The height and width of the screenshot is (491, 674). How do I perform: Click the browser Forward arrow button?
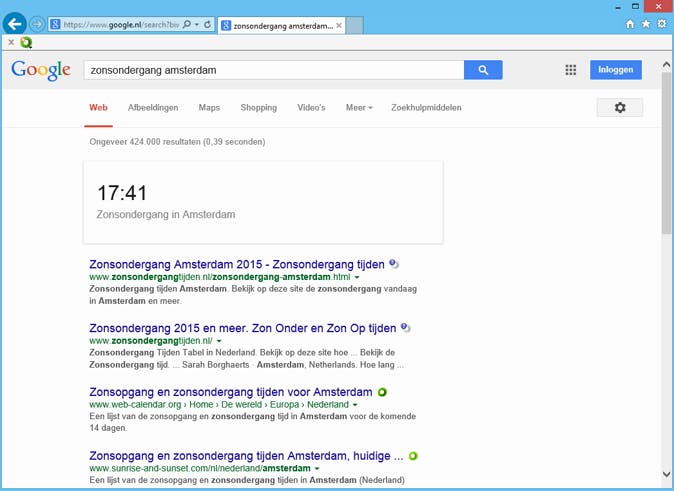(x=37, y=24)
